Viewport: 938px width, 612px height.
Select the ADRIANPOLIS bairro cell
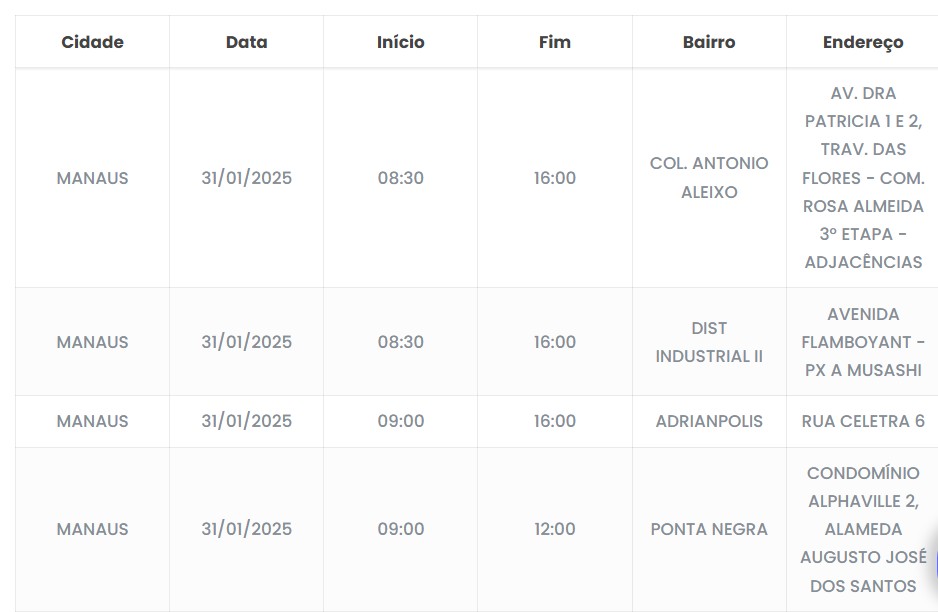(x=709, y=421)
